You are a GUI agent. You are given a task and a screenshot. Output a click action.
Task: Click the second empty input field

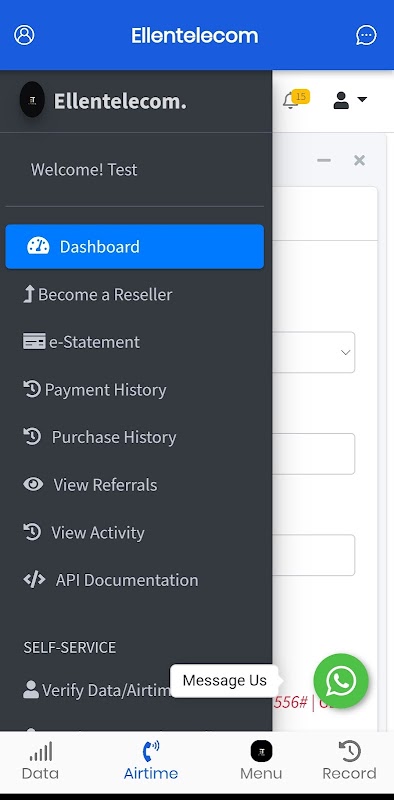coord(313,555)
